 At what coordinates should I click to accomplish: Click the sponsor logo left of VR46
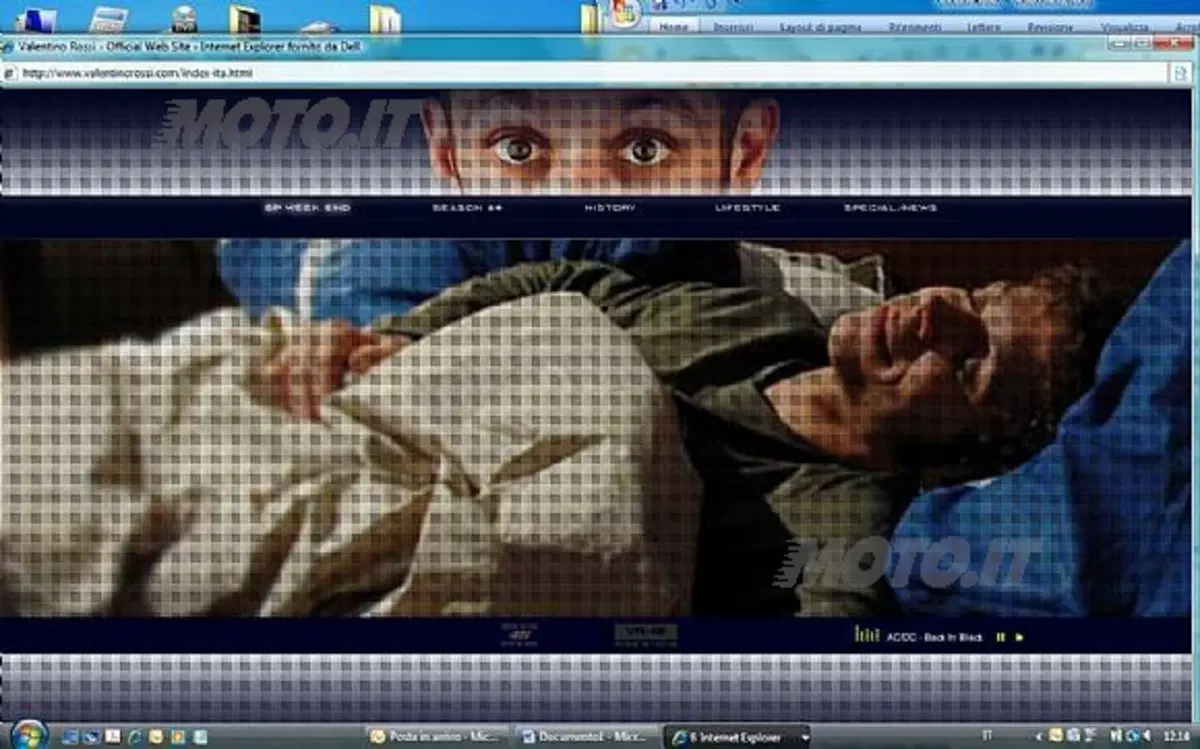pyautogui.click(x=519, y=634)
